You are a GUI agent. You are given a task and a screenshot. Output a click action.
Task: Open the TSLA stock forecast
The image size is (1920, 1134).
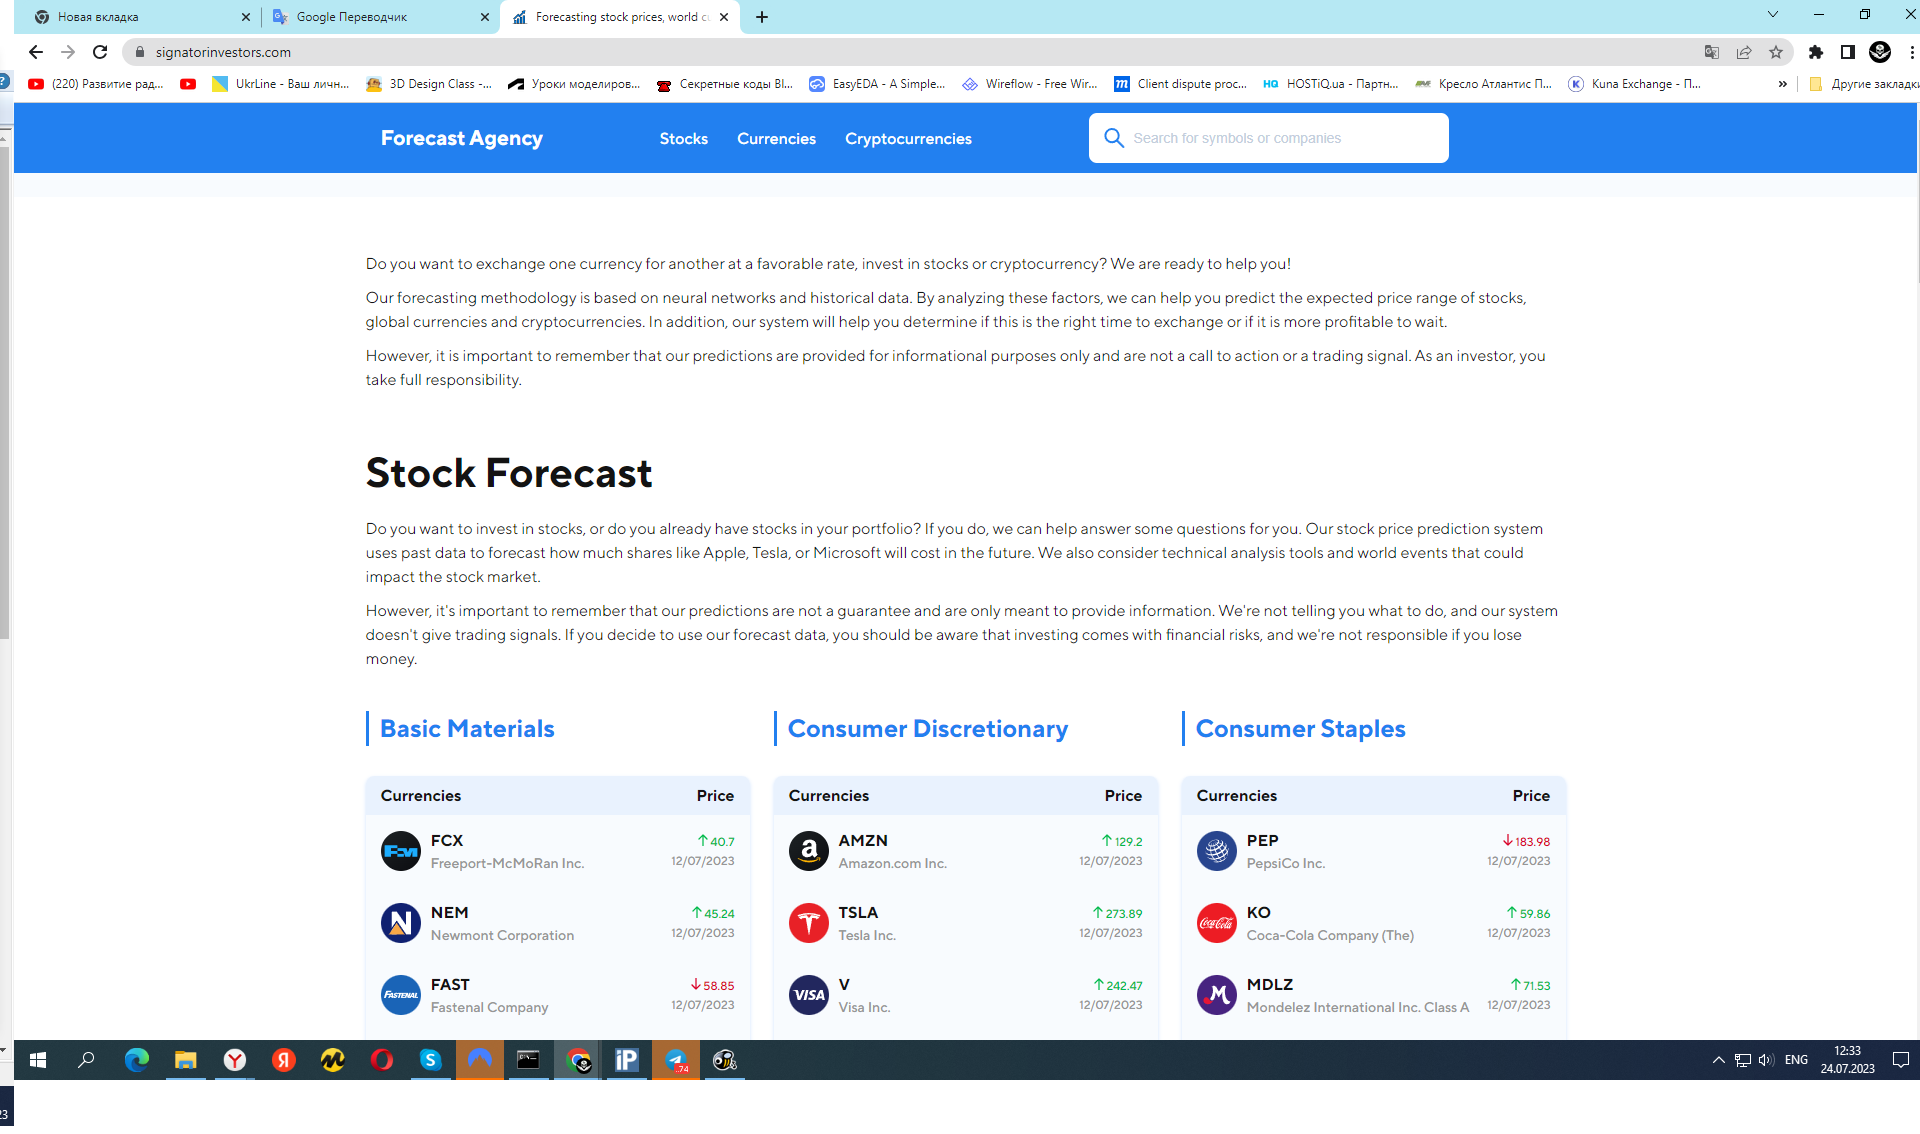(965, 923)
